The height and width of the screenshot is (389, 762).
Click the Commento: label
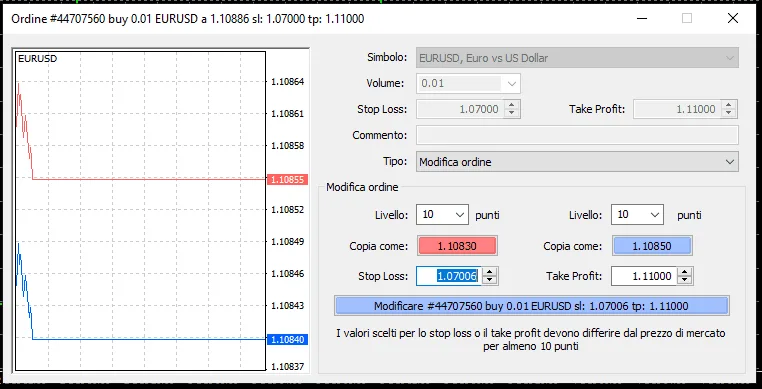click(380, 135)
